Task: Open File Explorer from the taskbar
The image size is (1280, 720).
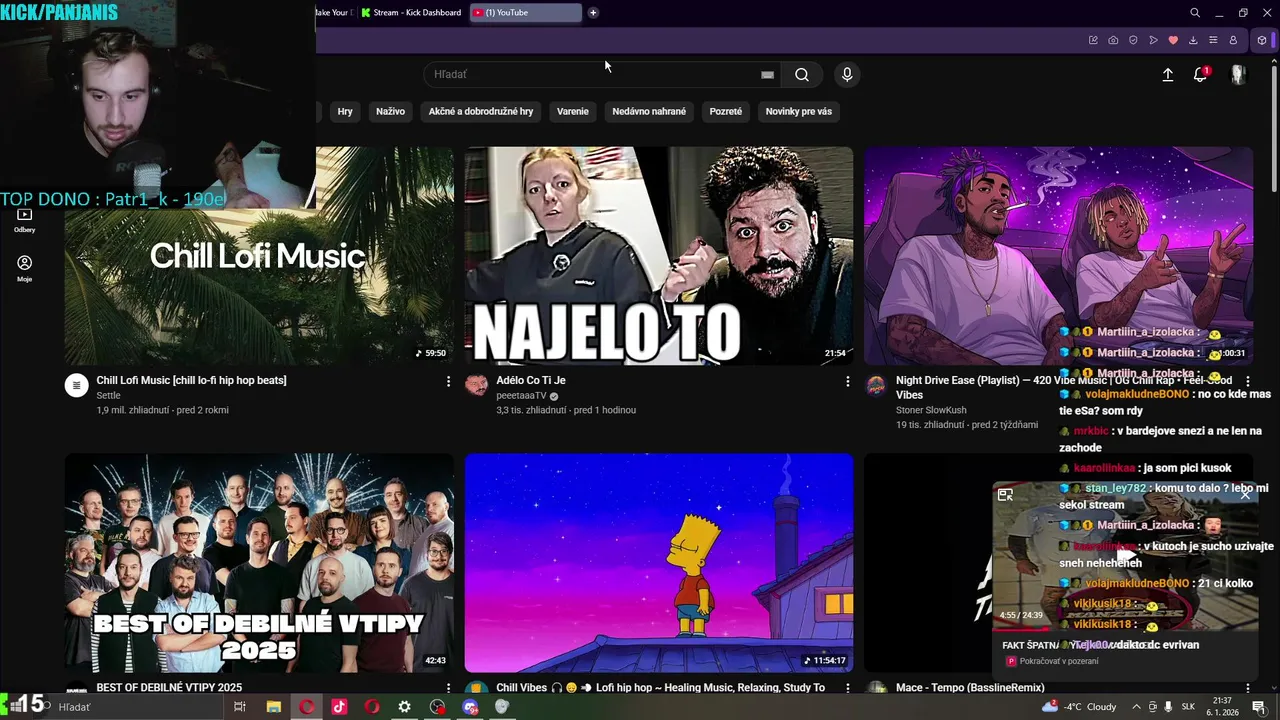Action: (274, 707)
